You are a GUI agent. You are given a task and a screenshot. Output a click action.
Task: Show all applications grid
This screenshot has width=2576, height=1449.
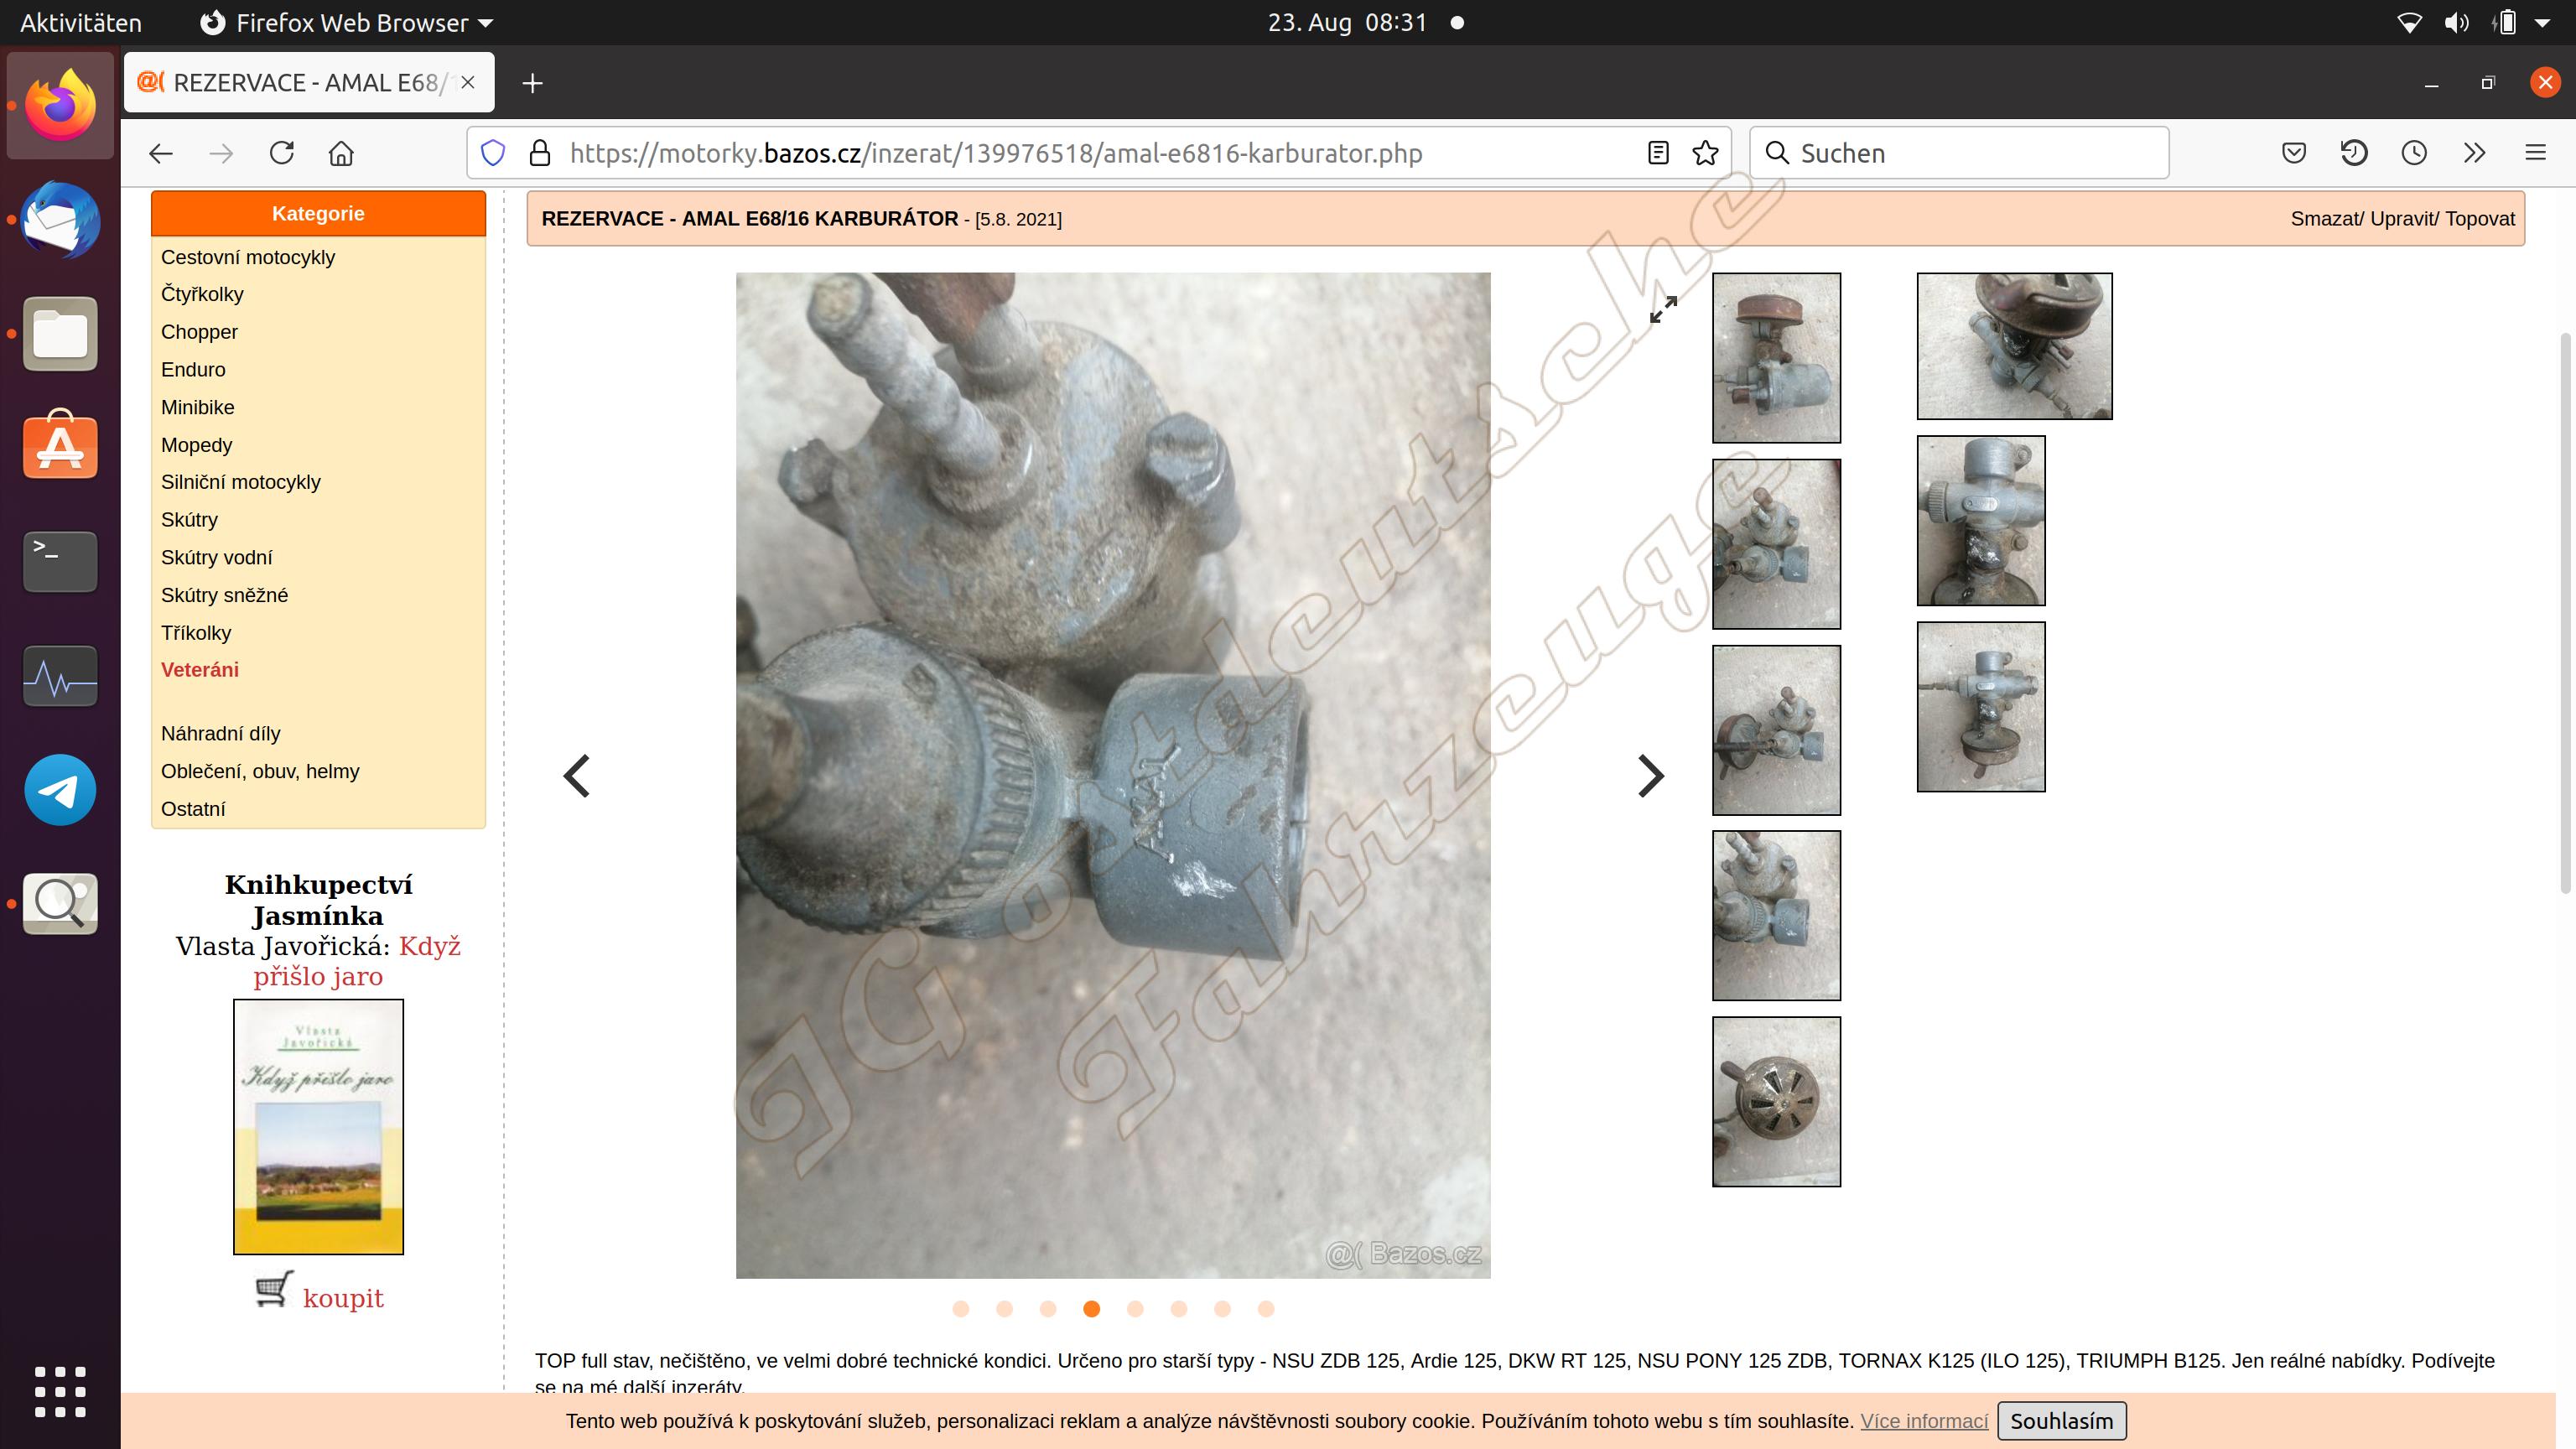pos(61,1391)
